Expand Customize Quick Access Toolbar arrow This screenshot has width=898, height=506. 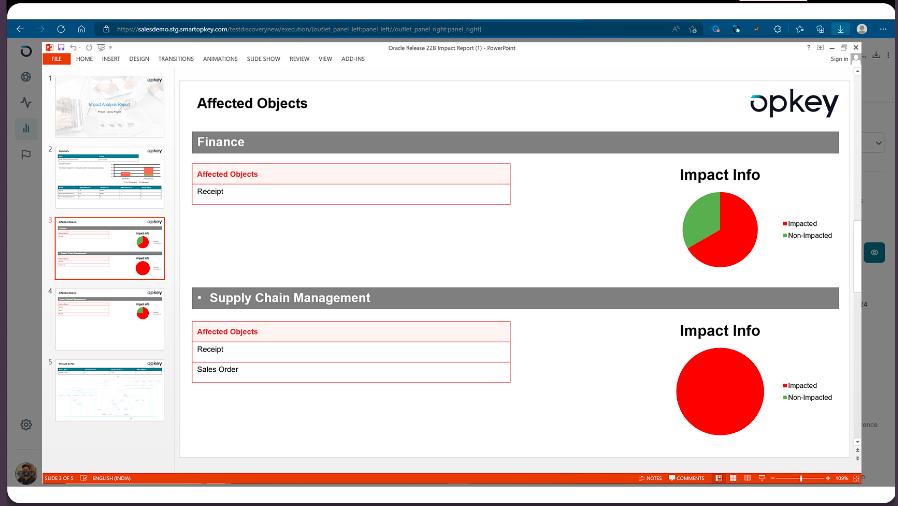pyautogui.click(x=111, y=48)
